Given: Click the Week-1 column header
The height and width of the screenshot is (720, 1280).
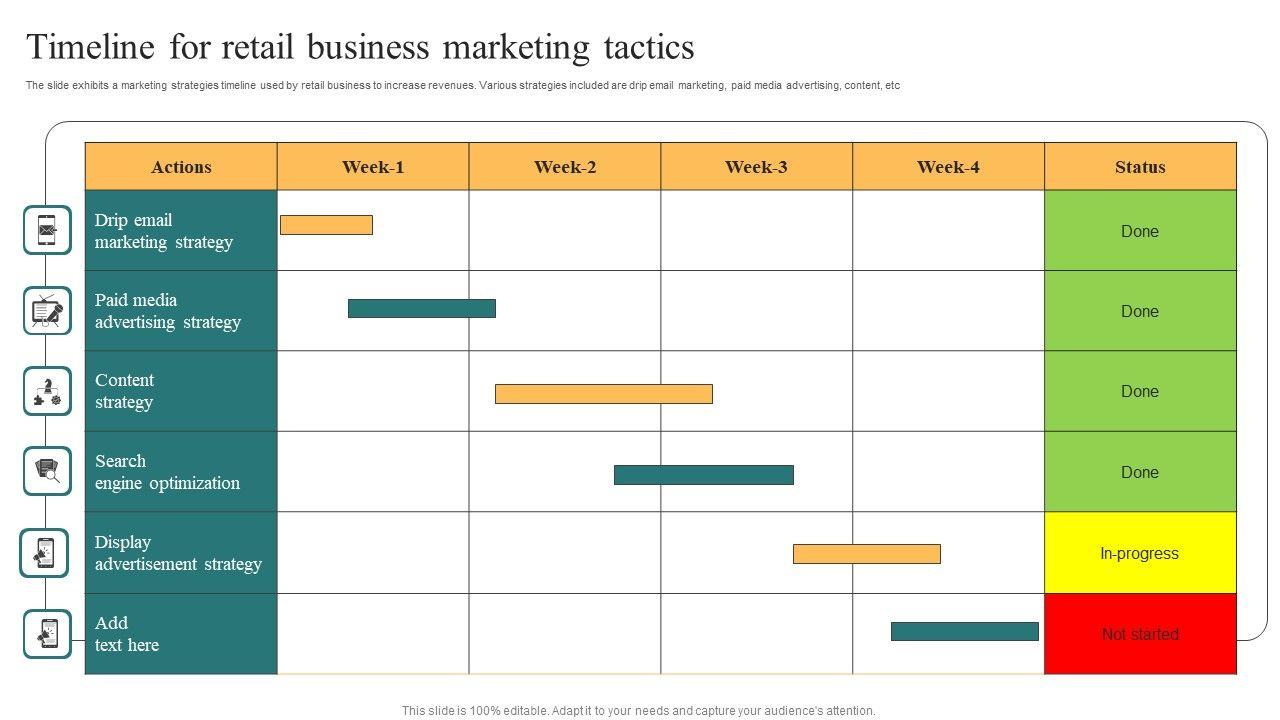Looking at the screenshot, I should [373, 167].
